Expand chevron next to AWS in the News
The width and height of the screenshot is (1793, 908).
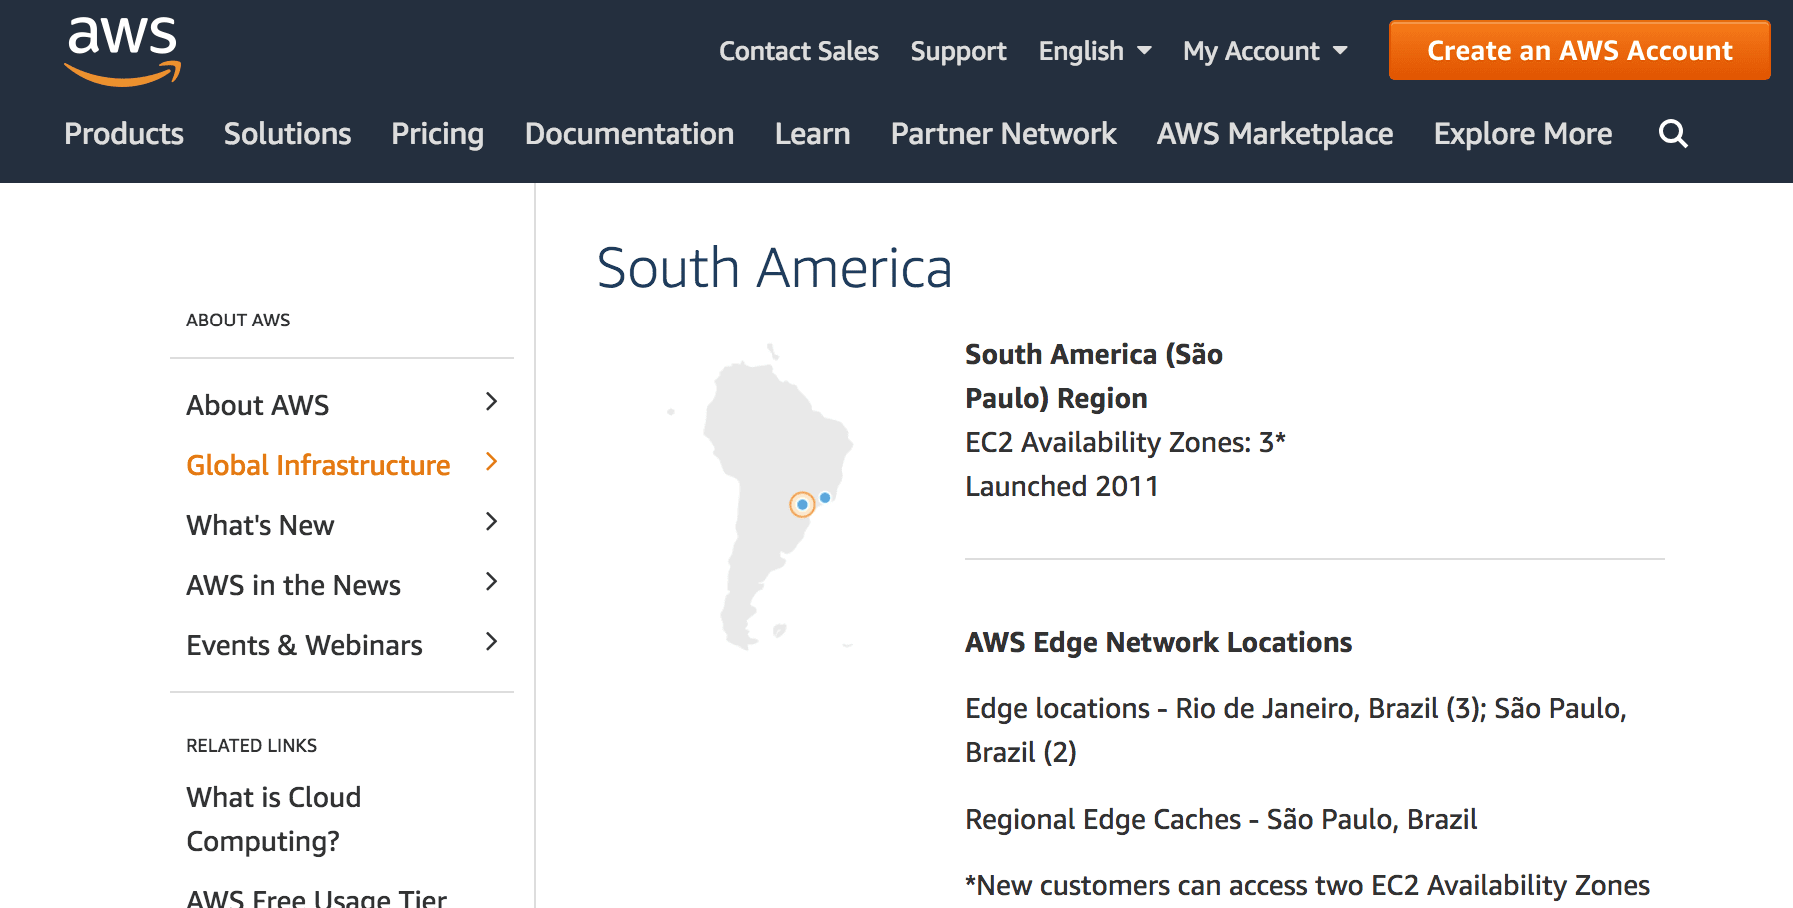point(491,582)
